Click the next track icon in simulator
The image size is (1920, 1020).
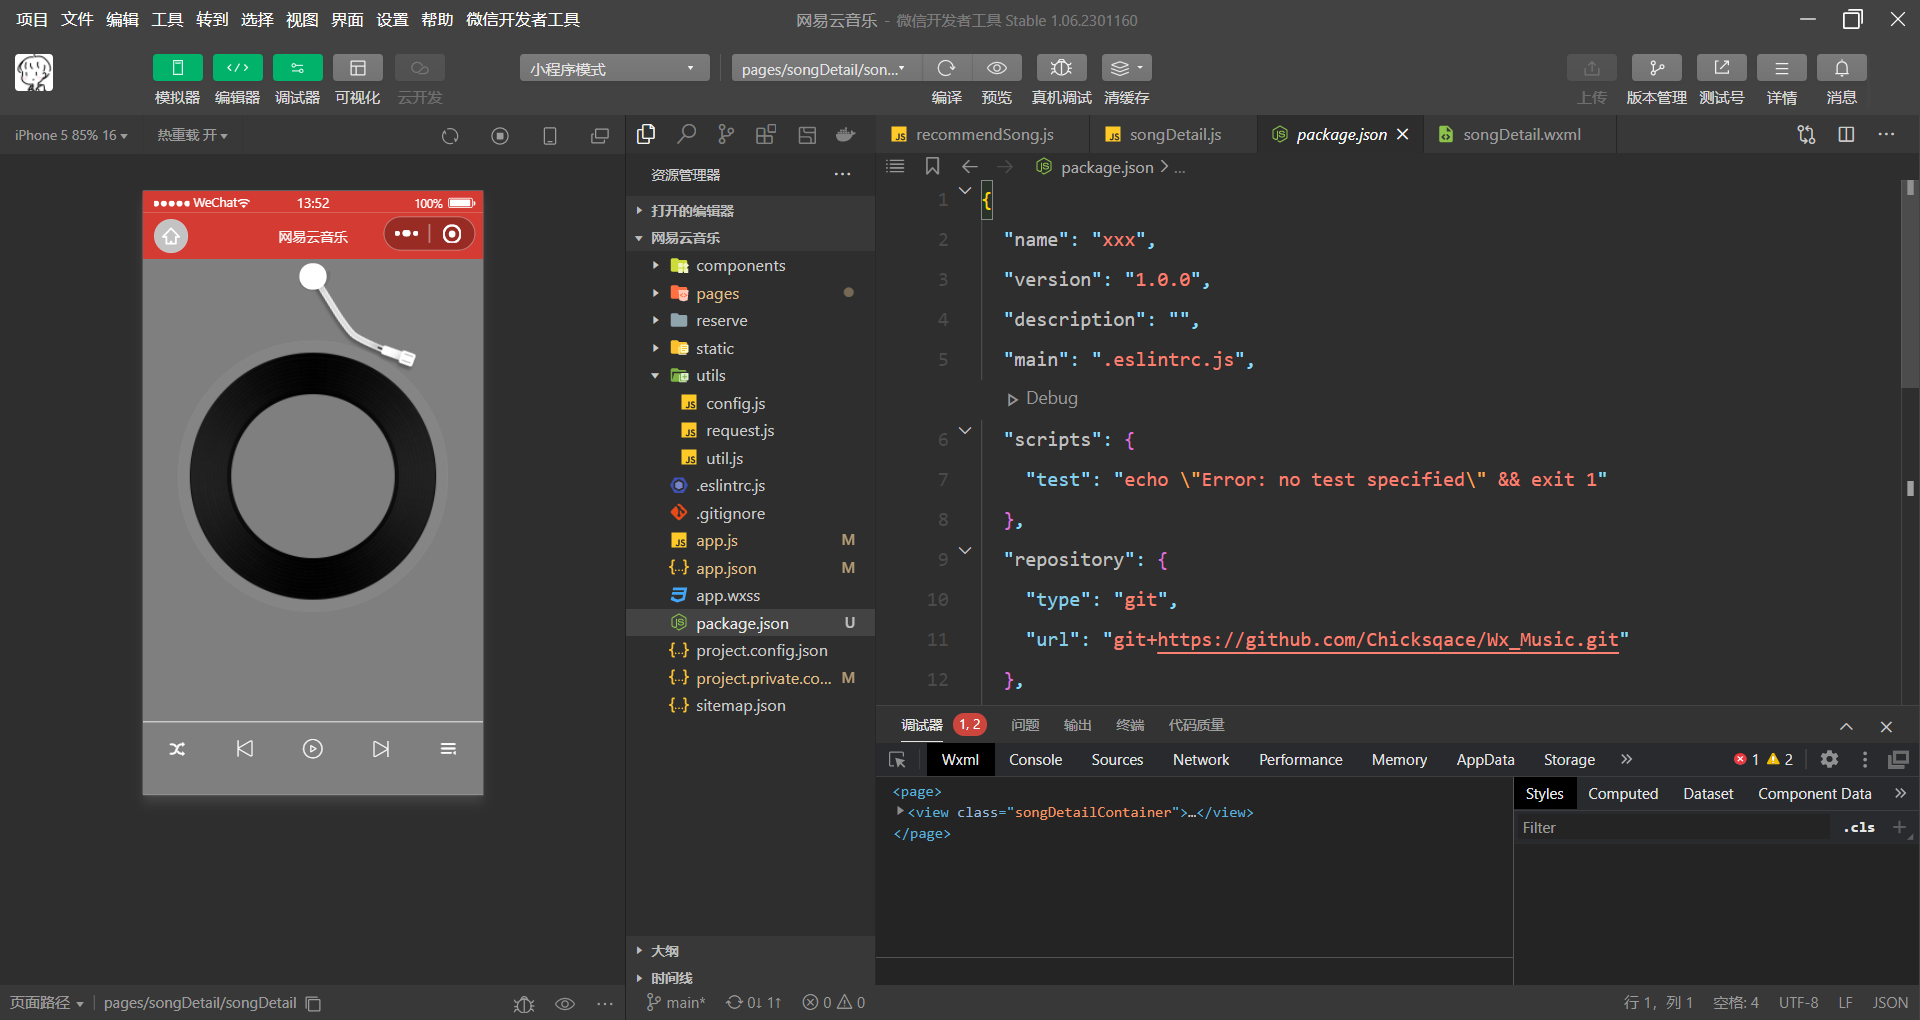(381, 749)
